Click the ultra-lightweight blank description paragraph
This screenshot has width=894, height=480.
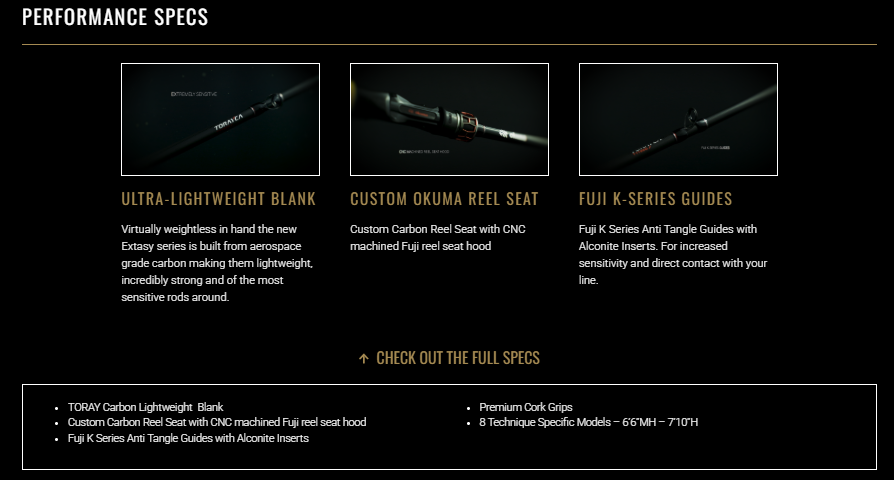click(x=217, y=263)
